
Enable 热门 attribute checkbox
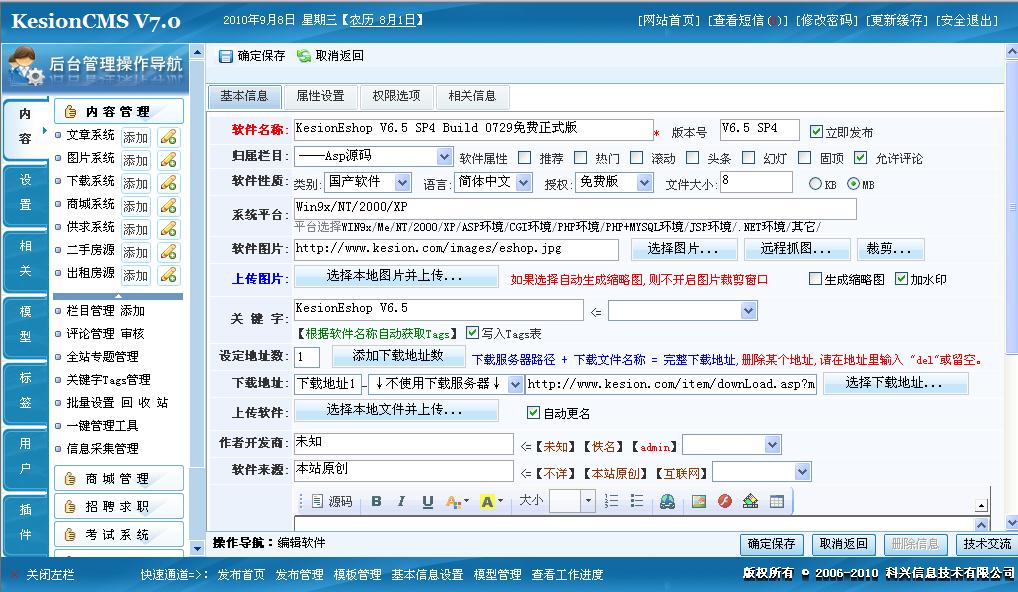580,158
